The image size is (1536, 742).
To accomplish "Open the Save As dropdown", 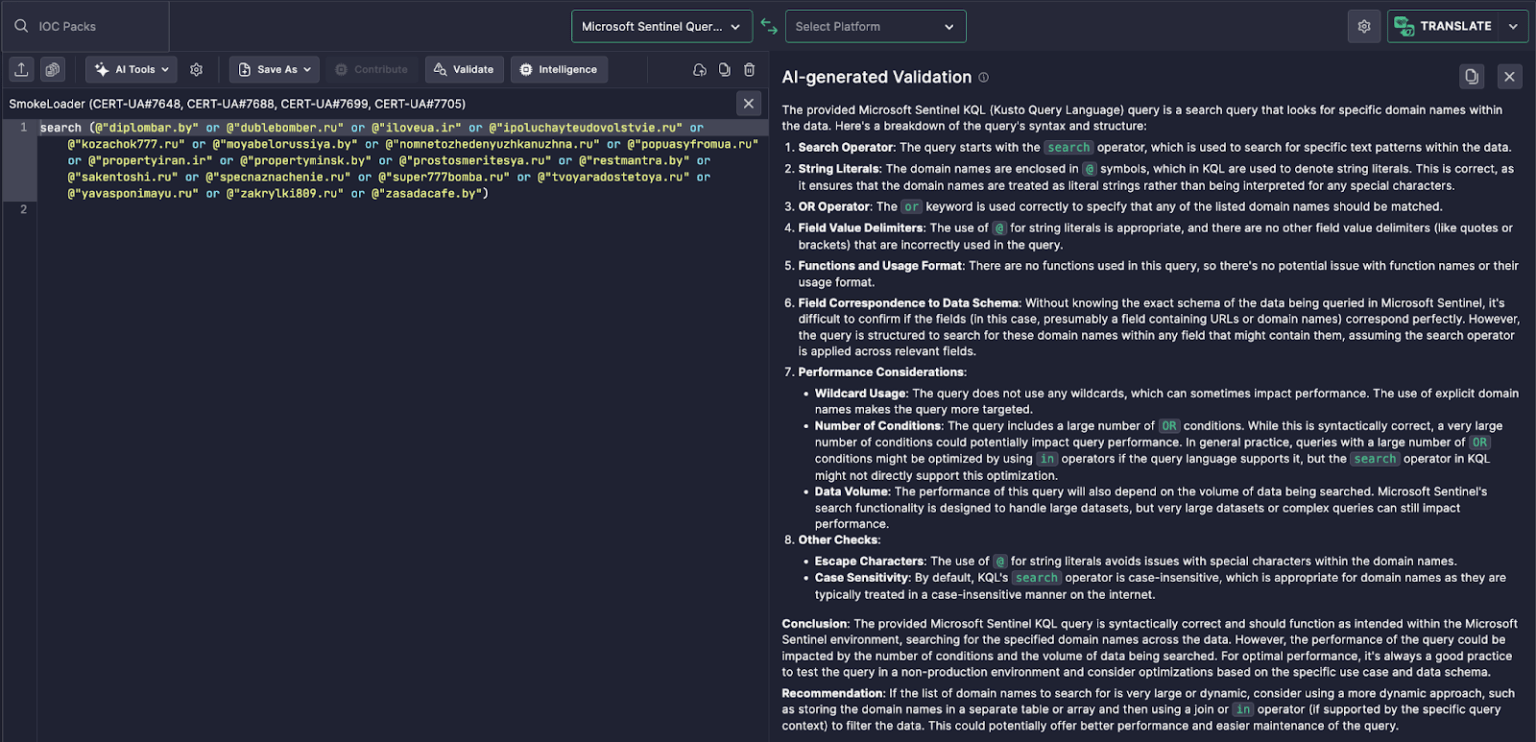I will 273,69.
